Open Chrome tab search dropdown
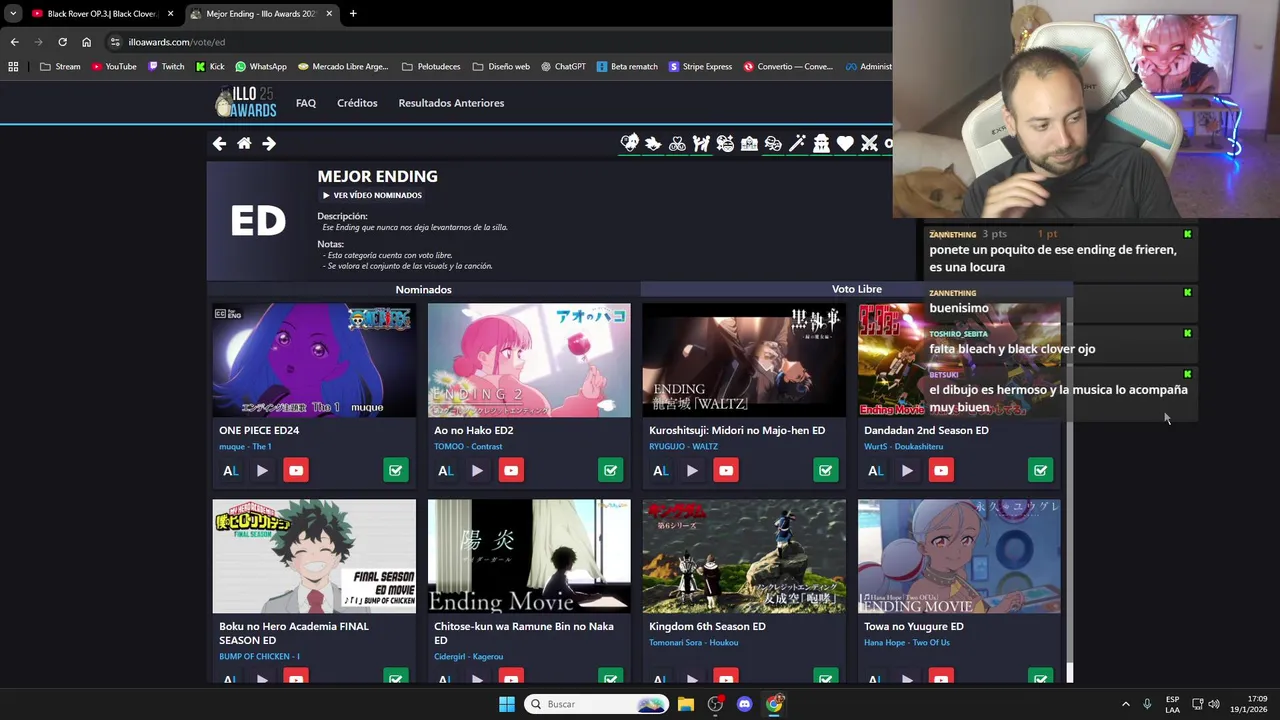The width and height of the screenshot is (1280, 720). (x=13, y=14)
